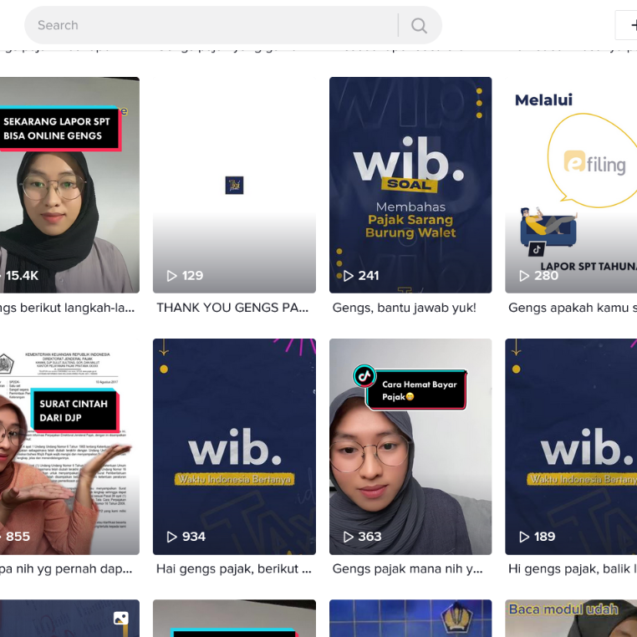Screen dimensions: 637x637
Task: Click the '15.4K' view count
Action: [x=22, y=276]
